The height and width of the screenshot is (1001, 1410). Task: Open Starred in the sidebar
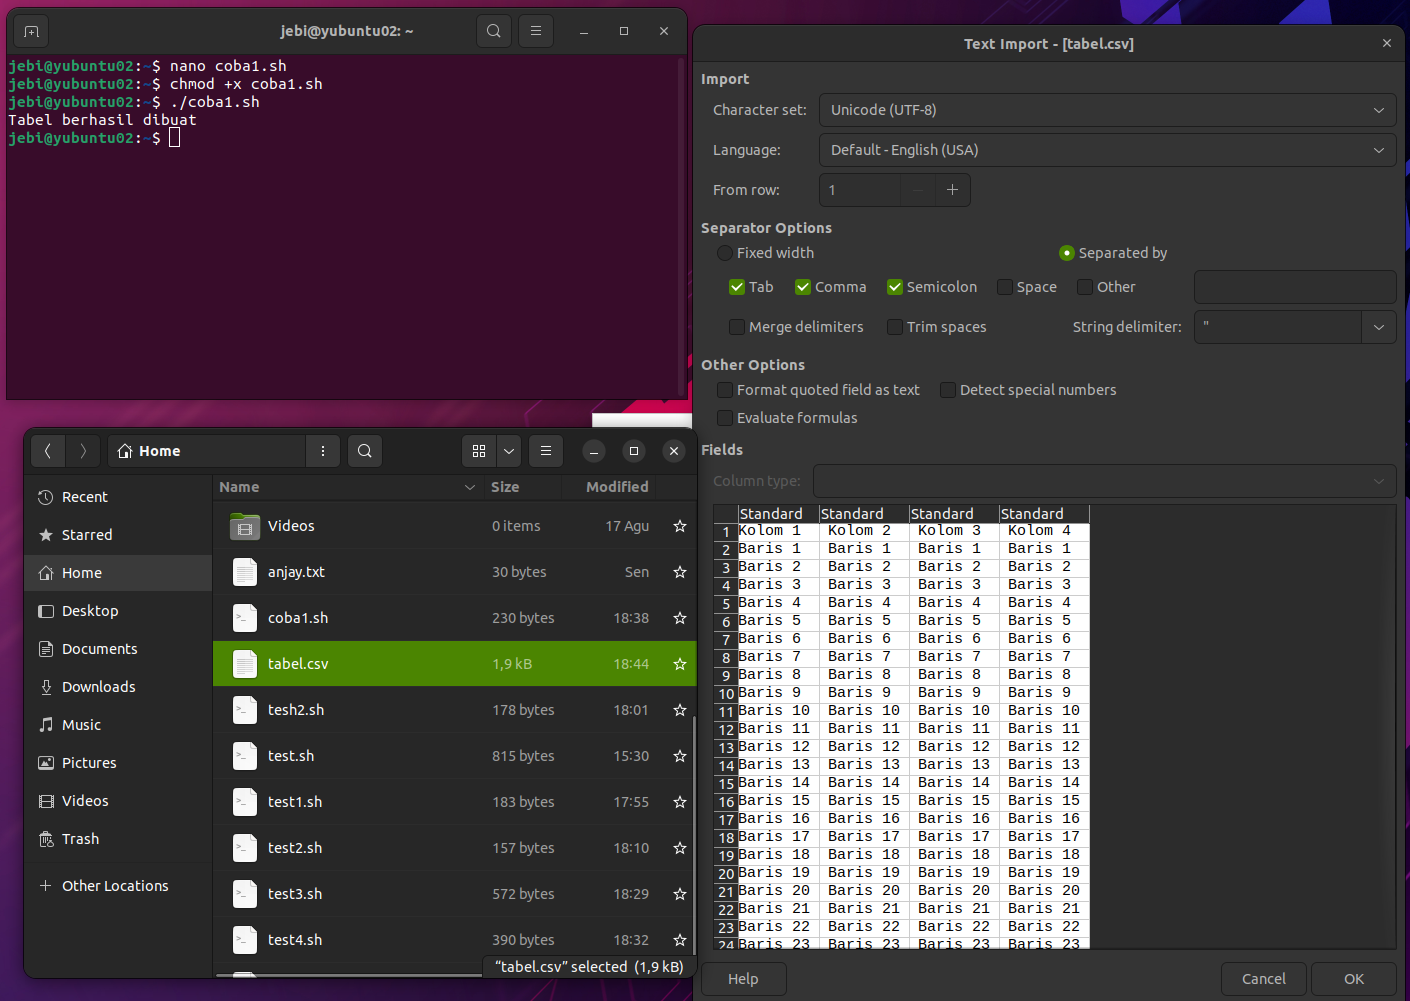pos(118,535)
